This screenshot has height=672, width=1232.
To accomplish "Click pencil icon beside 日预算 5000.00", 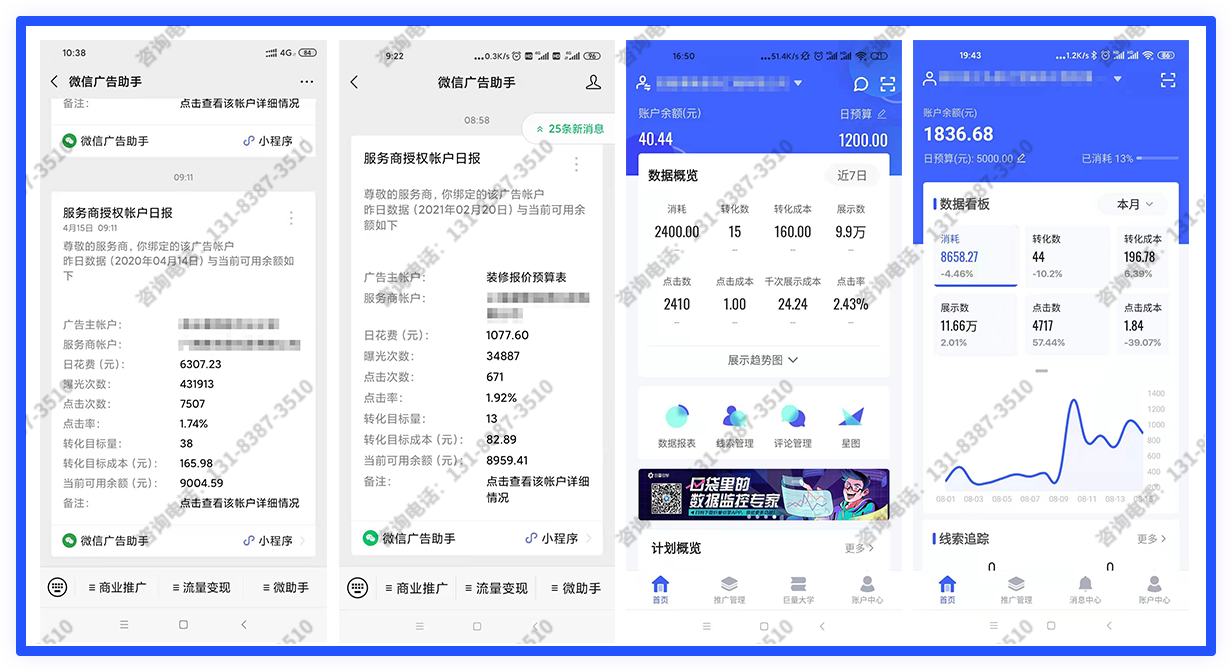I will pos(1021,159).
